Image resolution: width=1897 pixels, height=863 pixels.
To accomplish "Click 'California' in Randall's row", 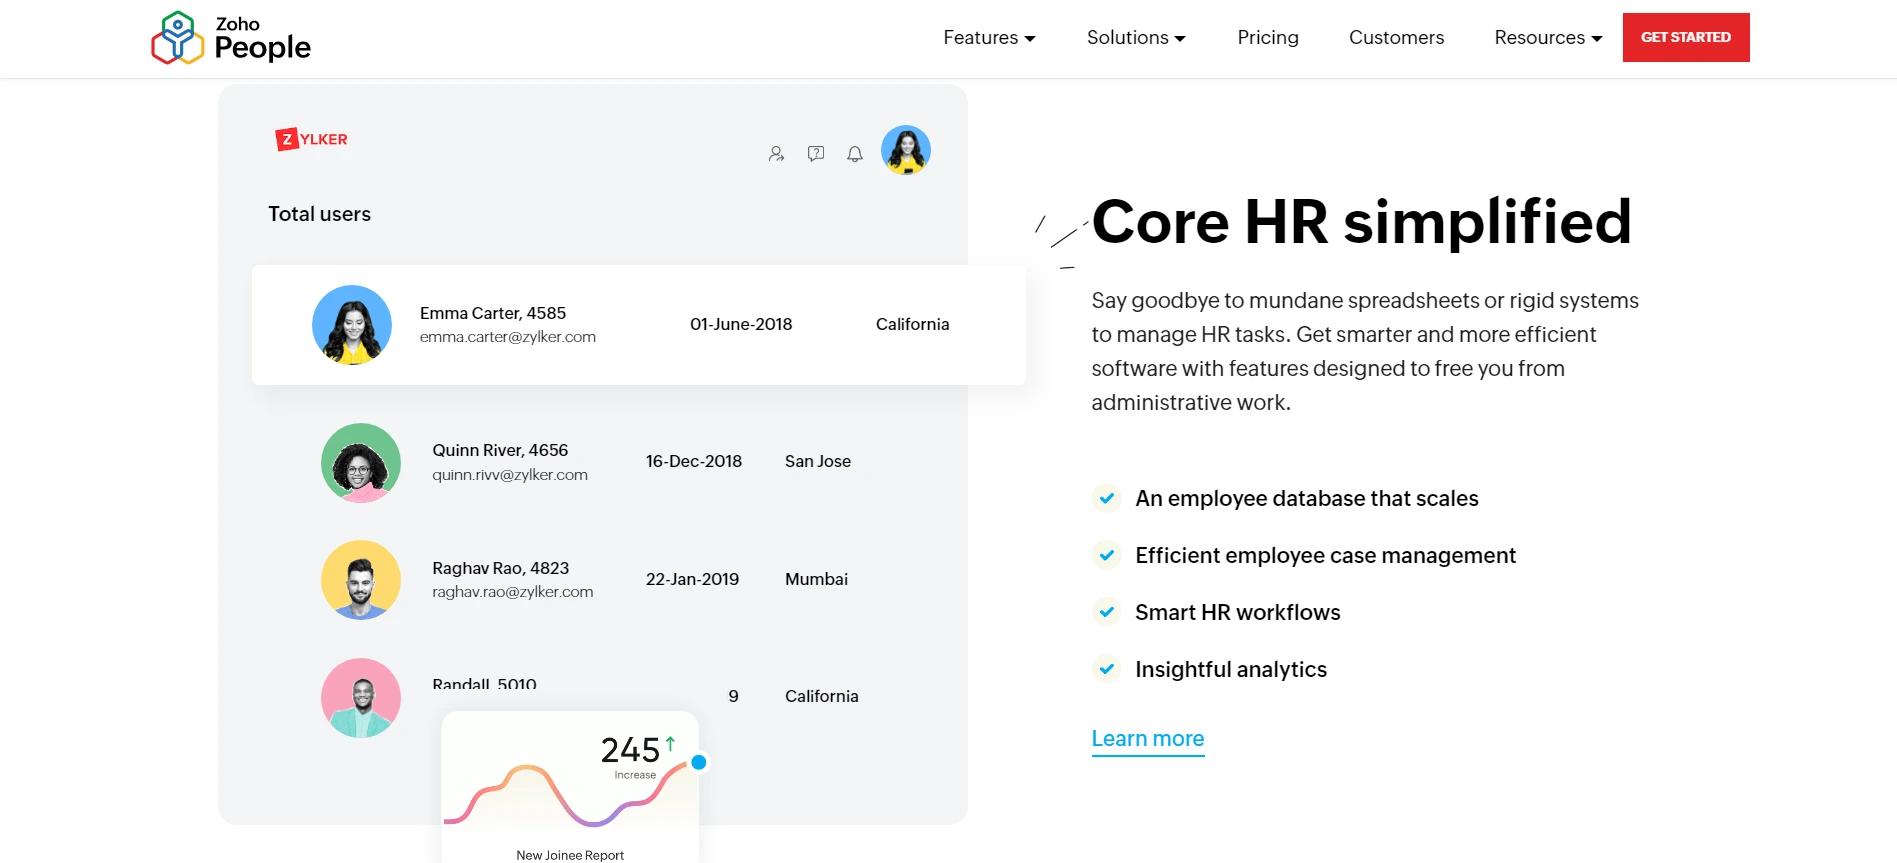I will [x=822, y=696].
